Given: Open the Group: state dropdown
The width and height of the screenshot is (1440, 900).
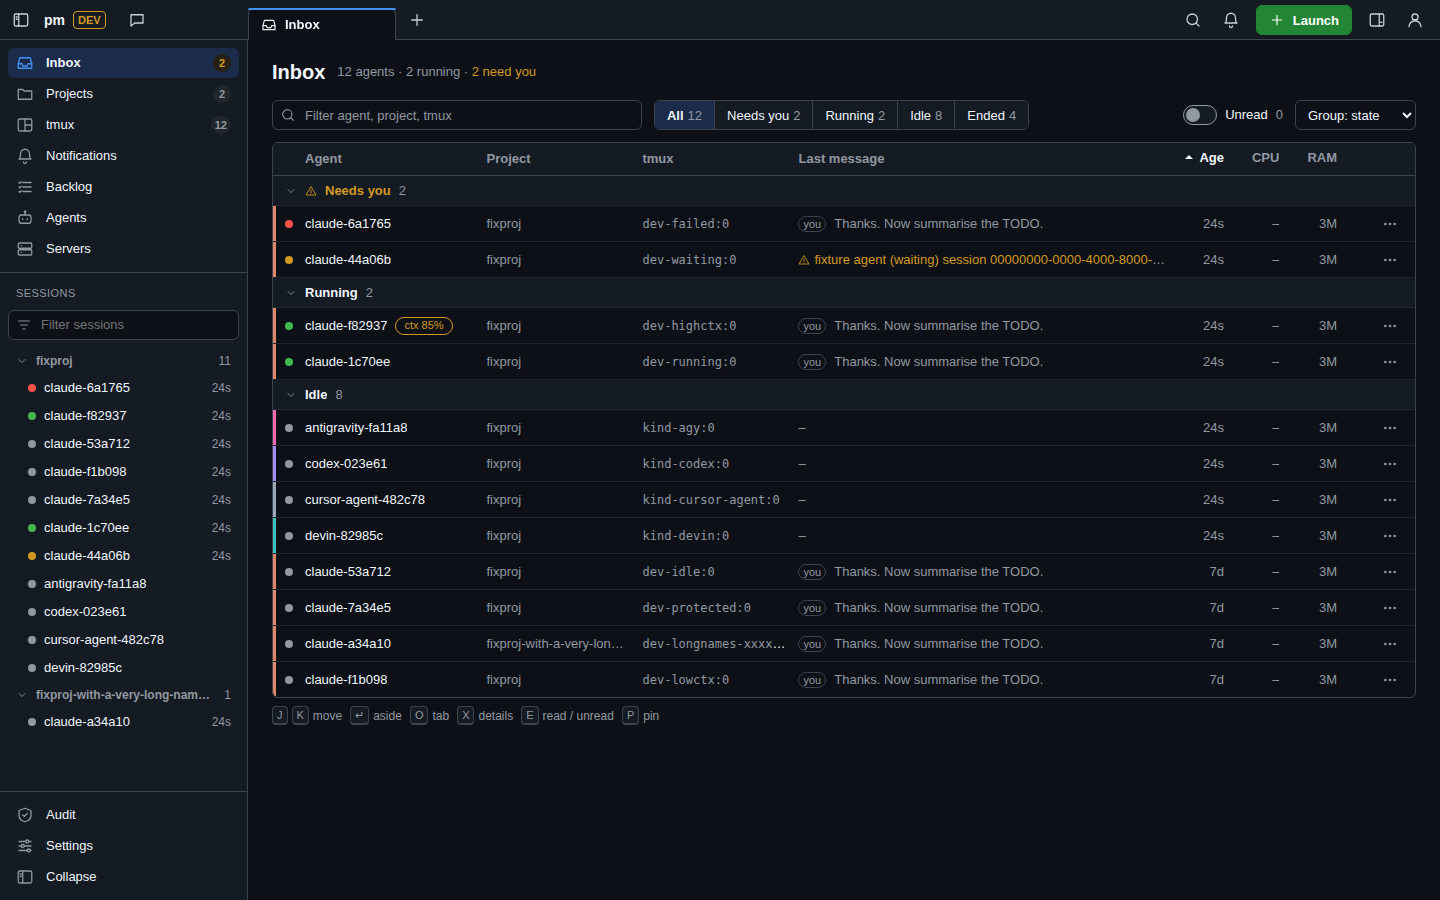Looking at the screenshot, I should click(x=1355, y=115).
